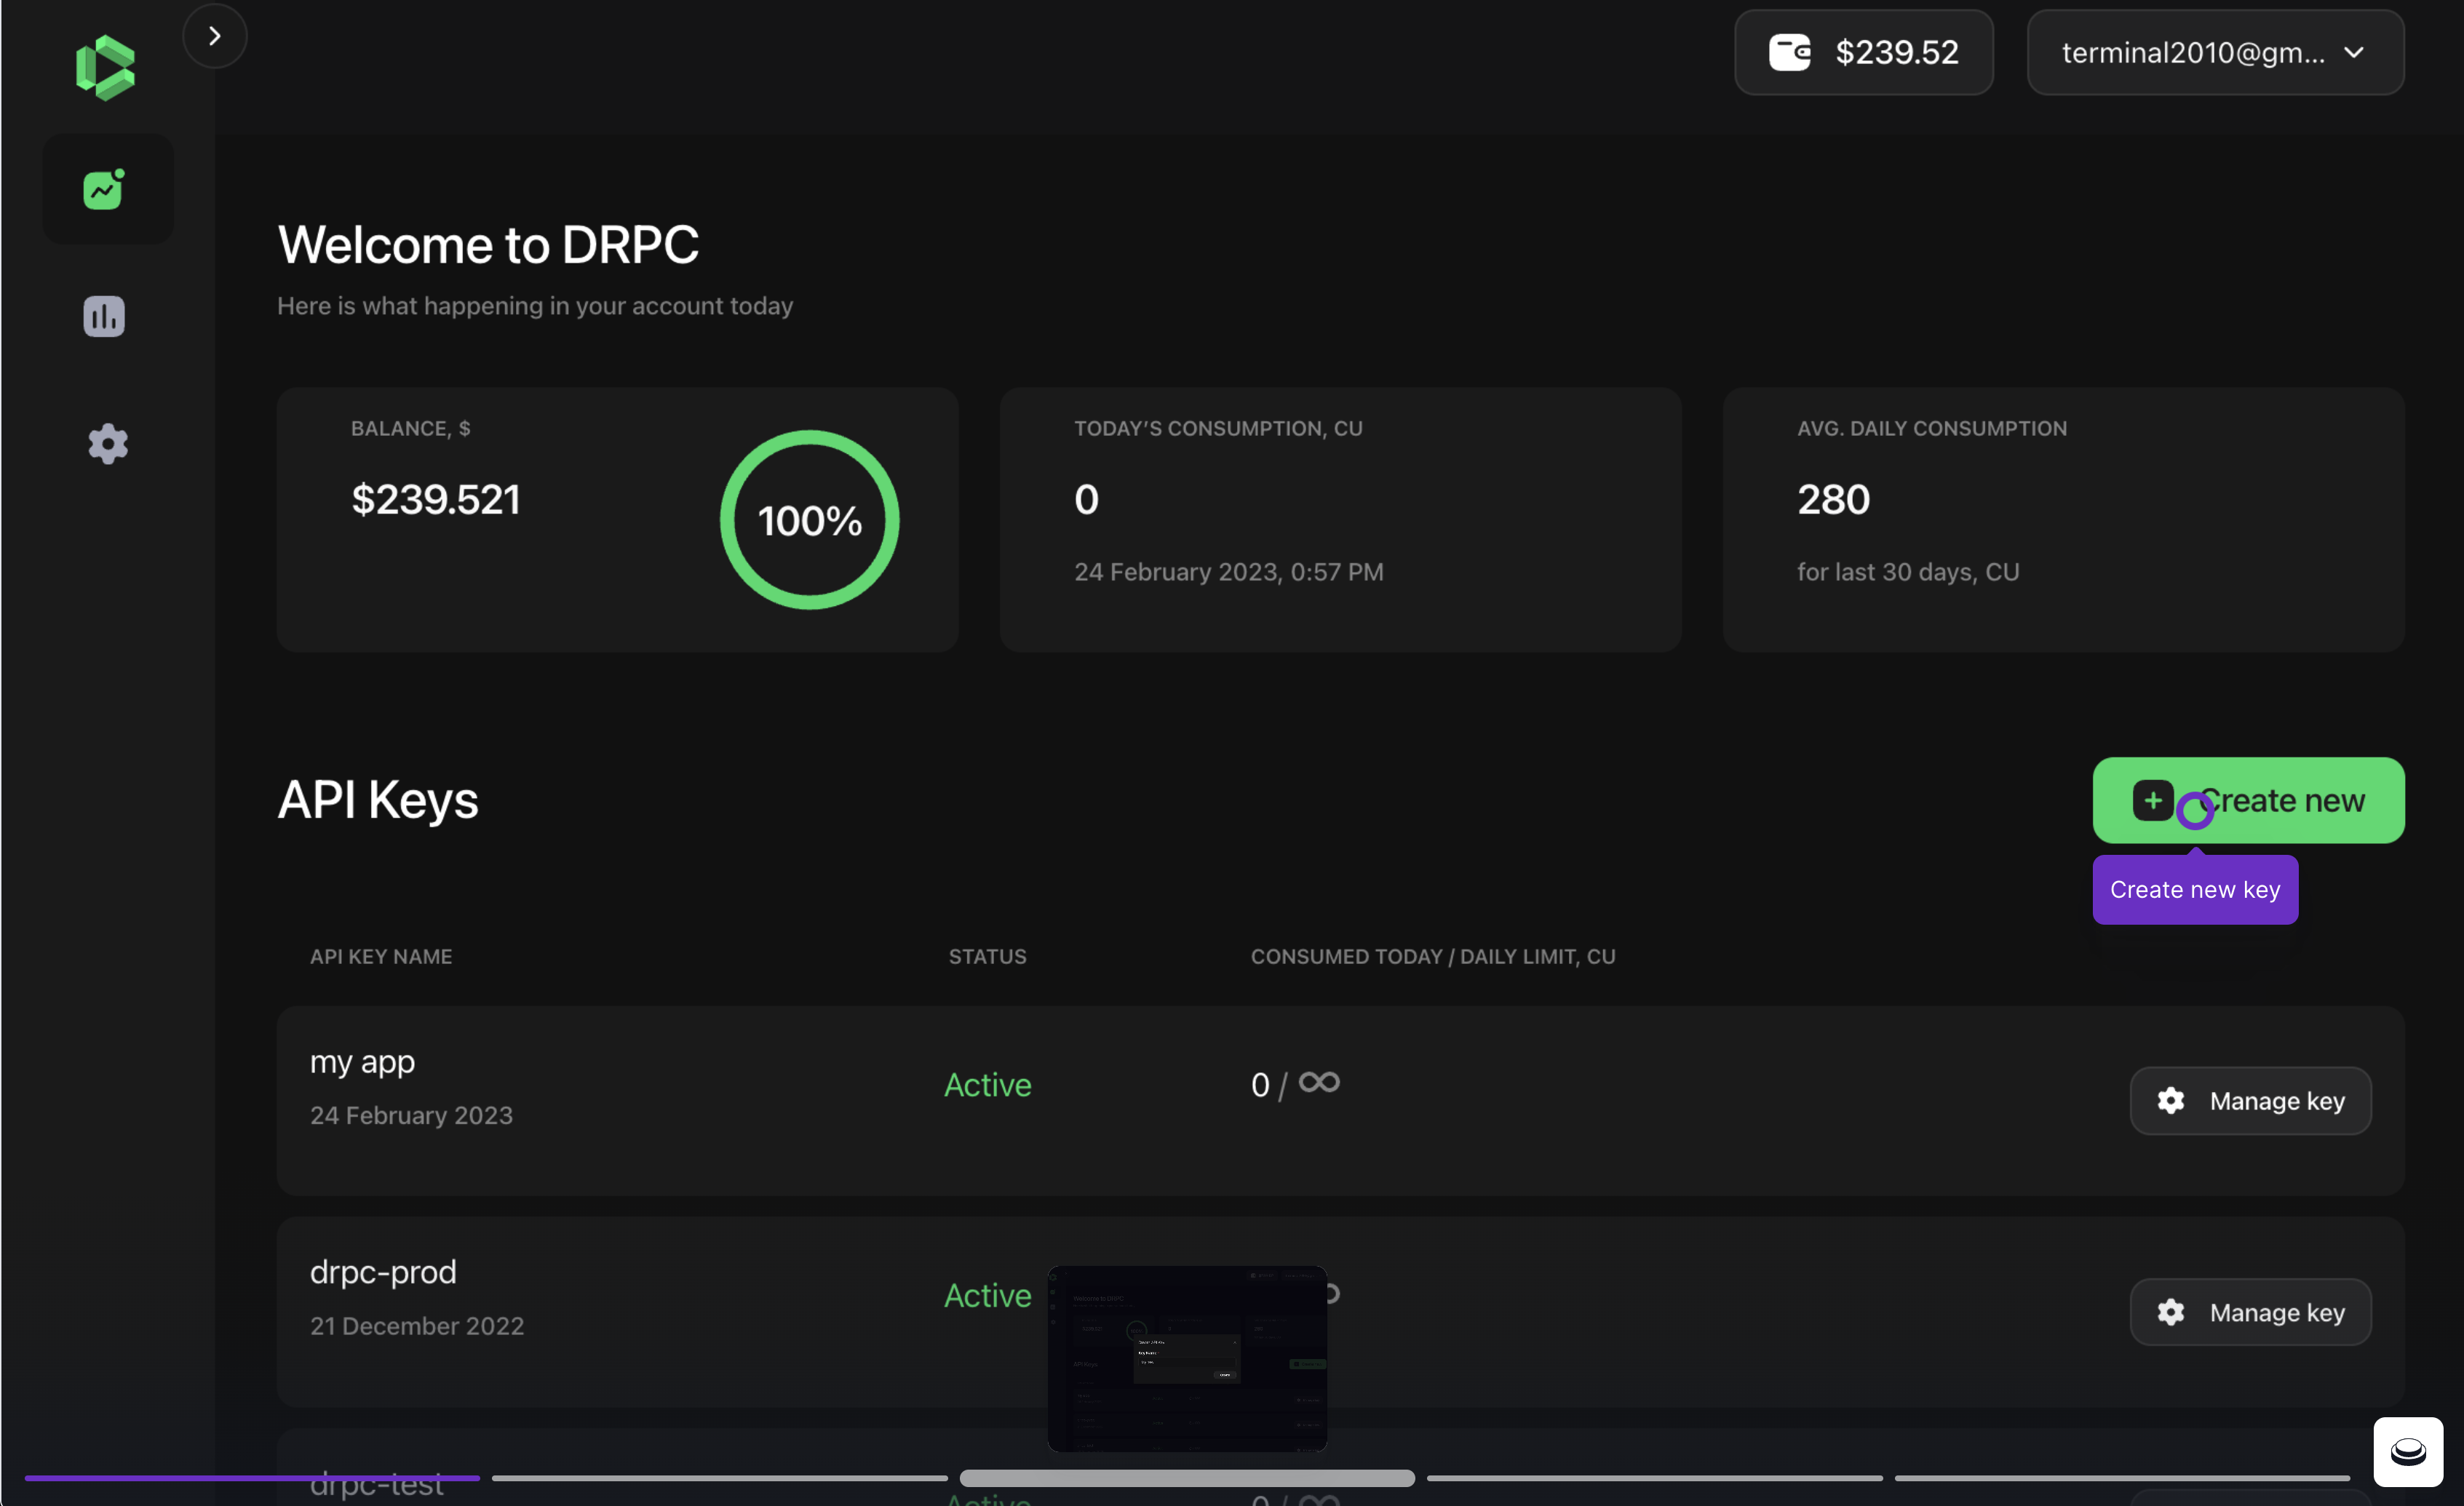2464x1506 pixels.
Task: Jump to second tour progress segment
Action: [x=719, y=1477]
